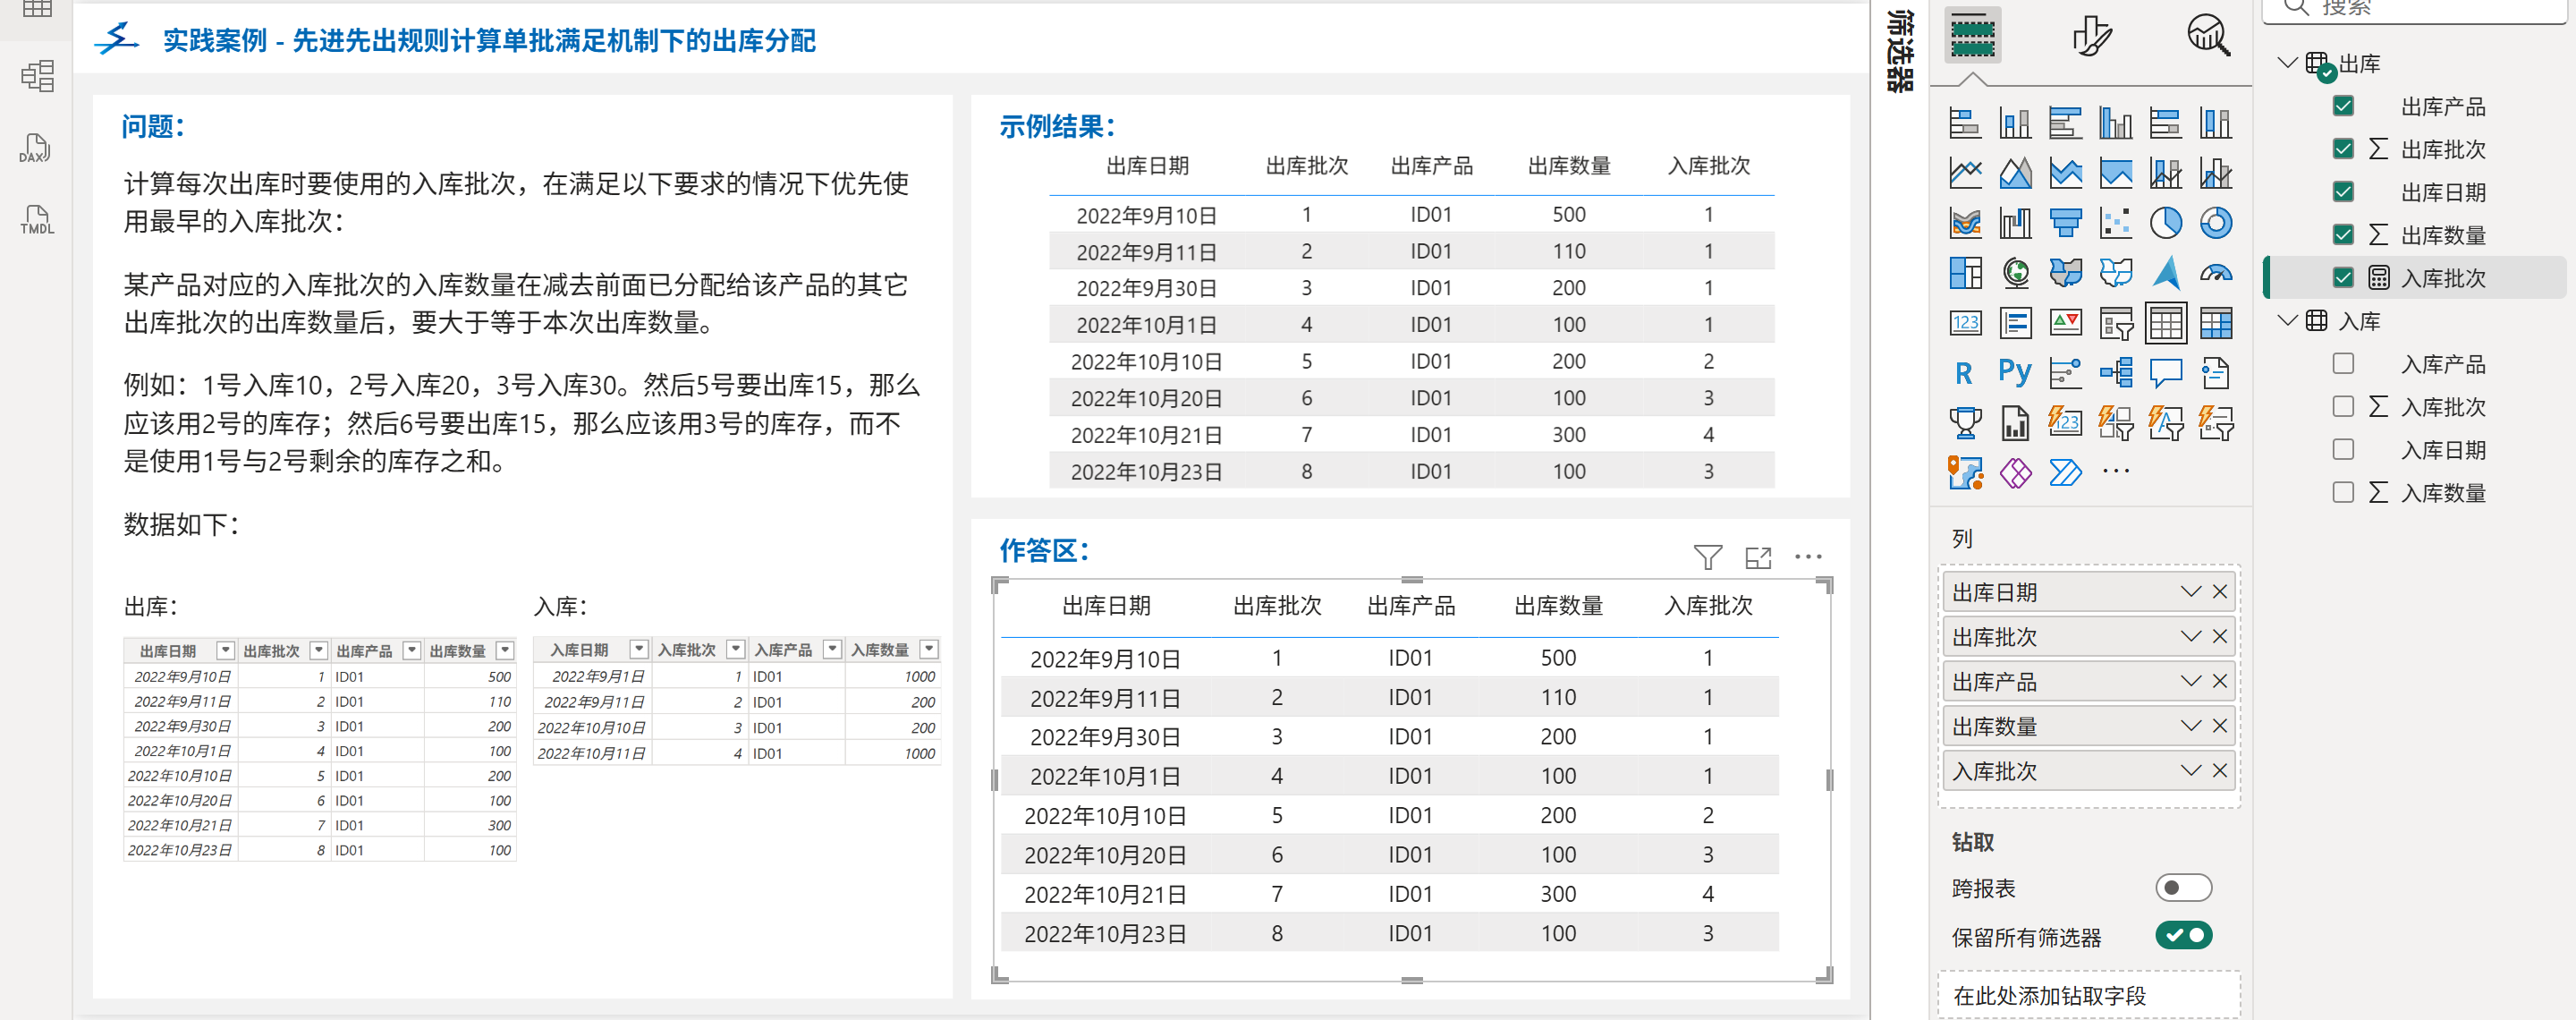Toggle the 保留所有筛选器 switch

click(x=2182, y=936)
